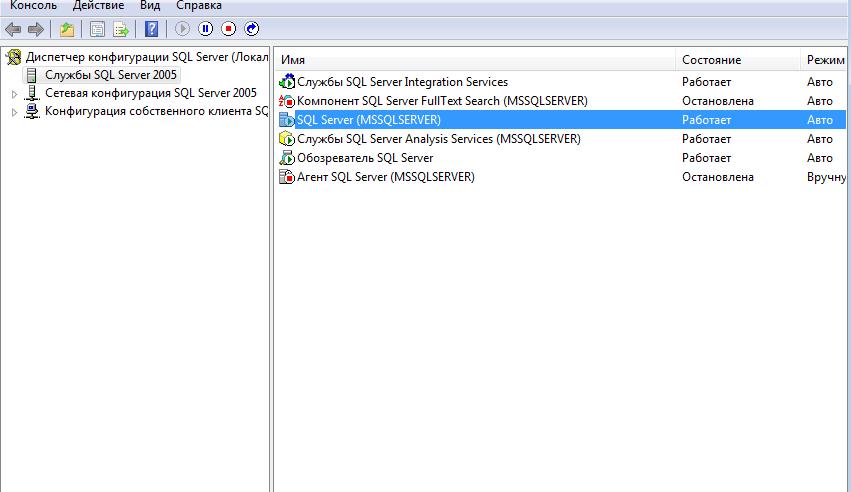This screenshot has height=492, width=851.
Task: Click the Диспетчер конфигурации root icon
Action: (x=14, y=57)
